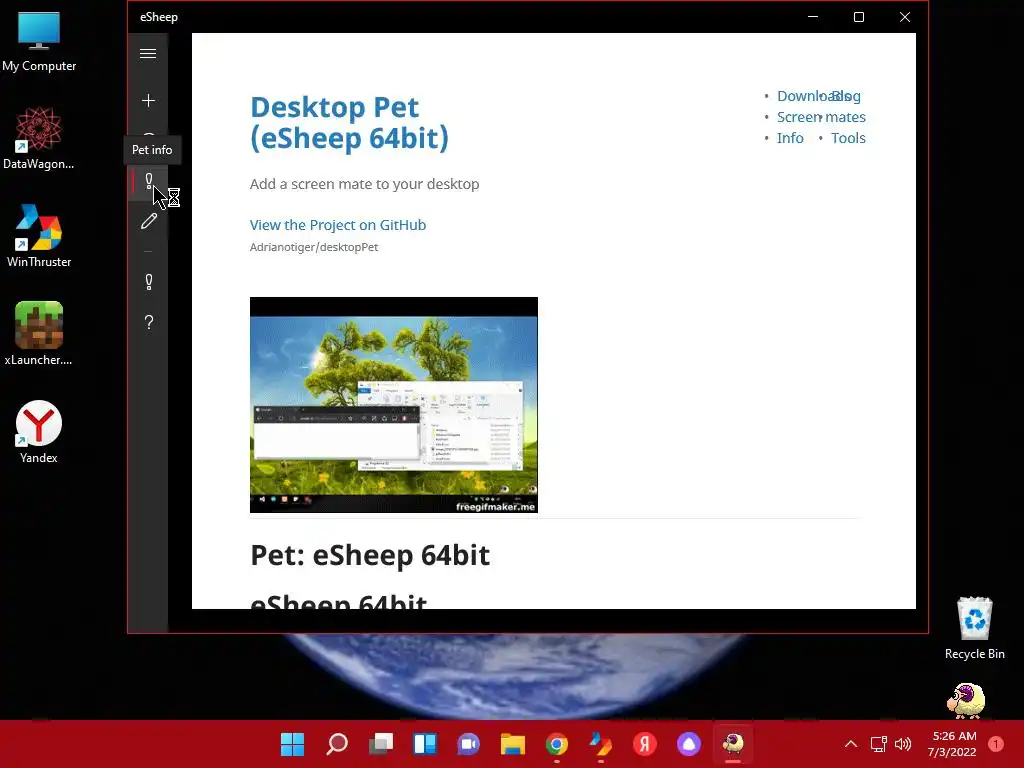Open the Screen mates link
This screenshot has height=768, width=1024.
[x=821, y=117]
